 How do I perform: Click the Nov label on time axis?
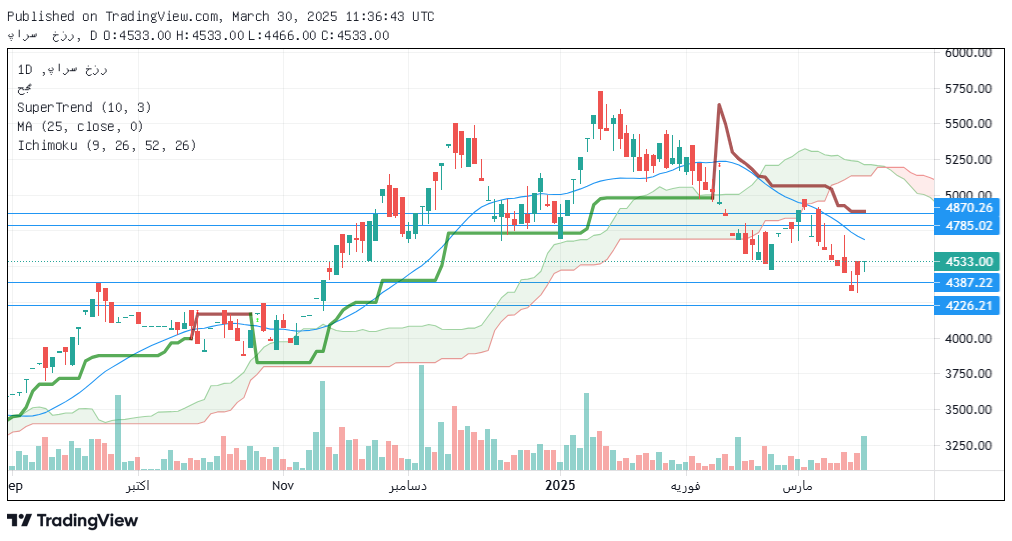pos(283,485)
